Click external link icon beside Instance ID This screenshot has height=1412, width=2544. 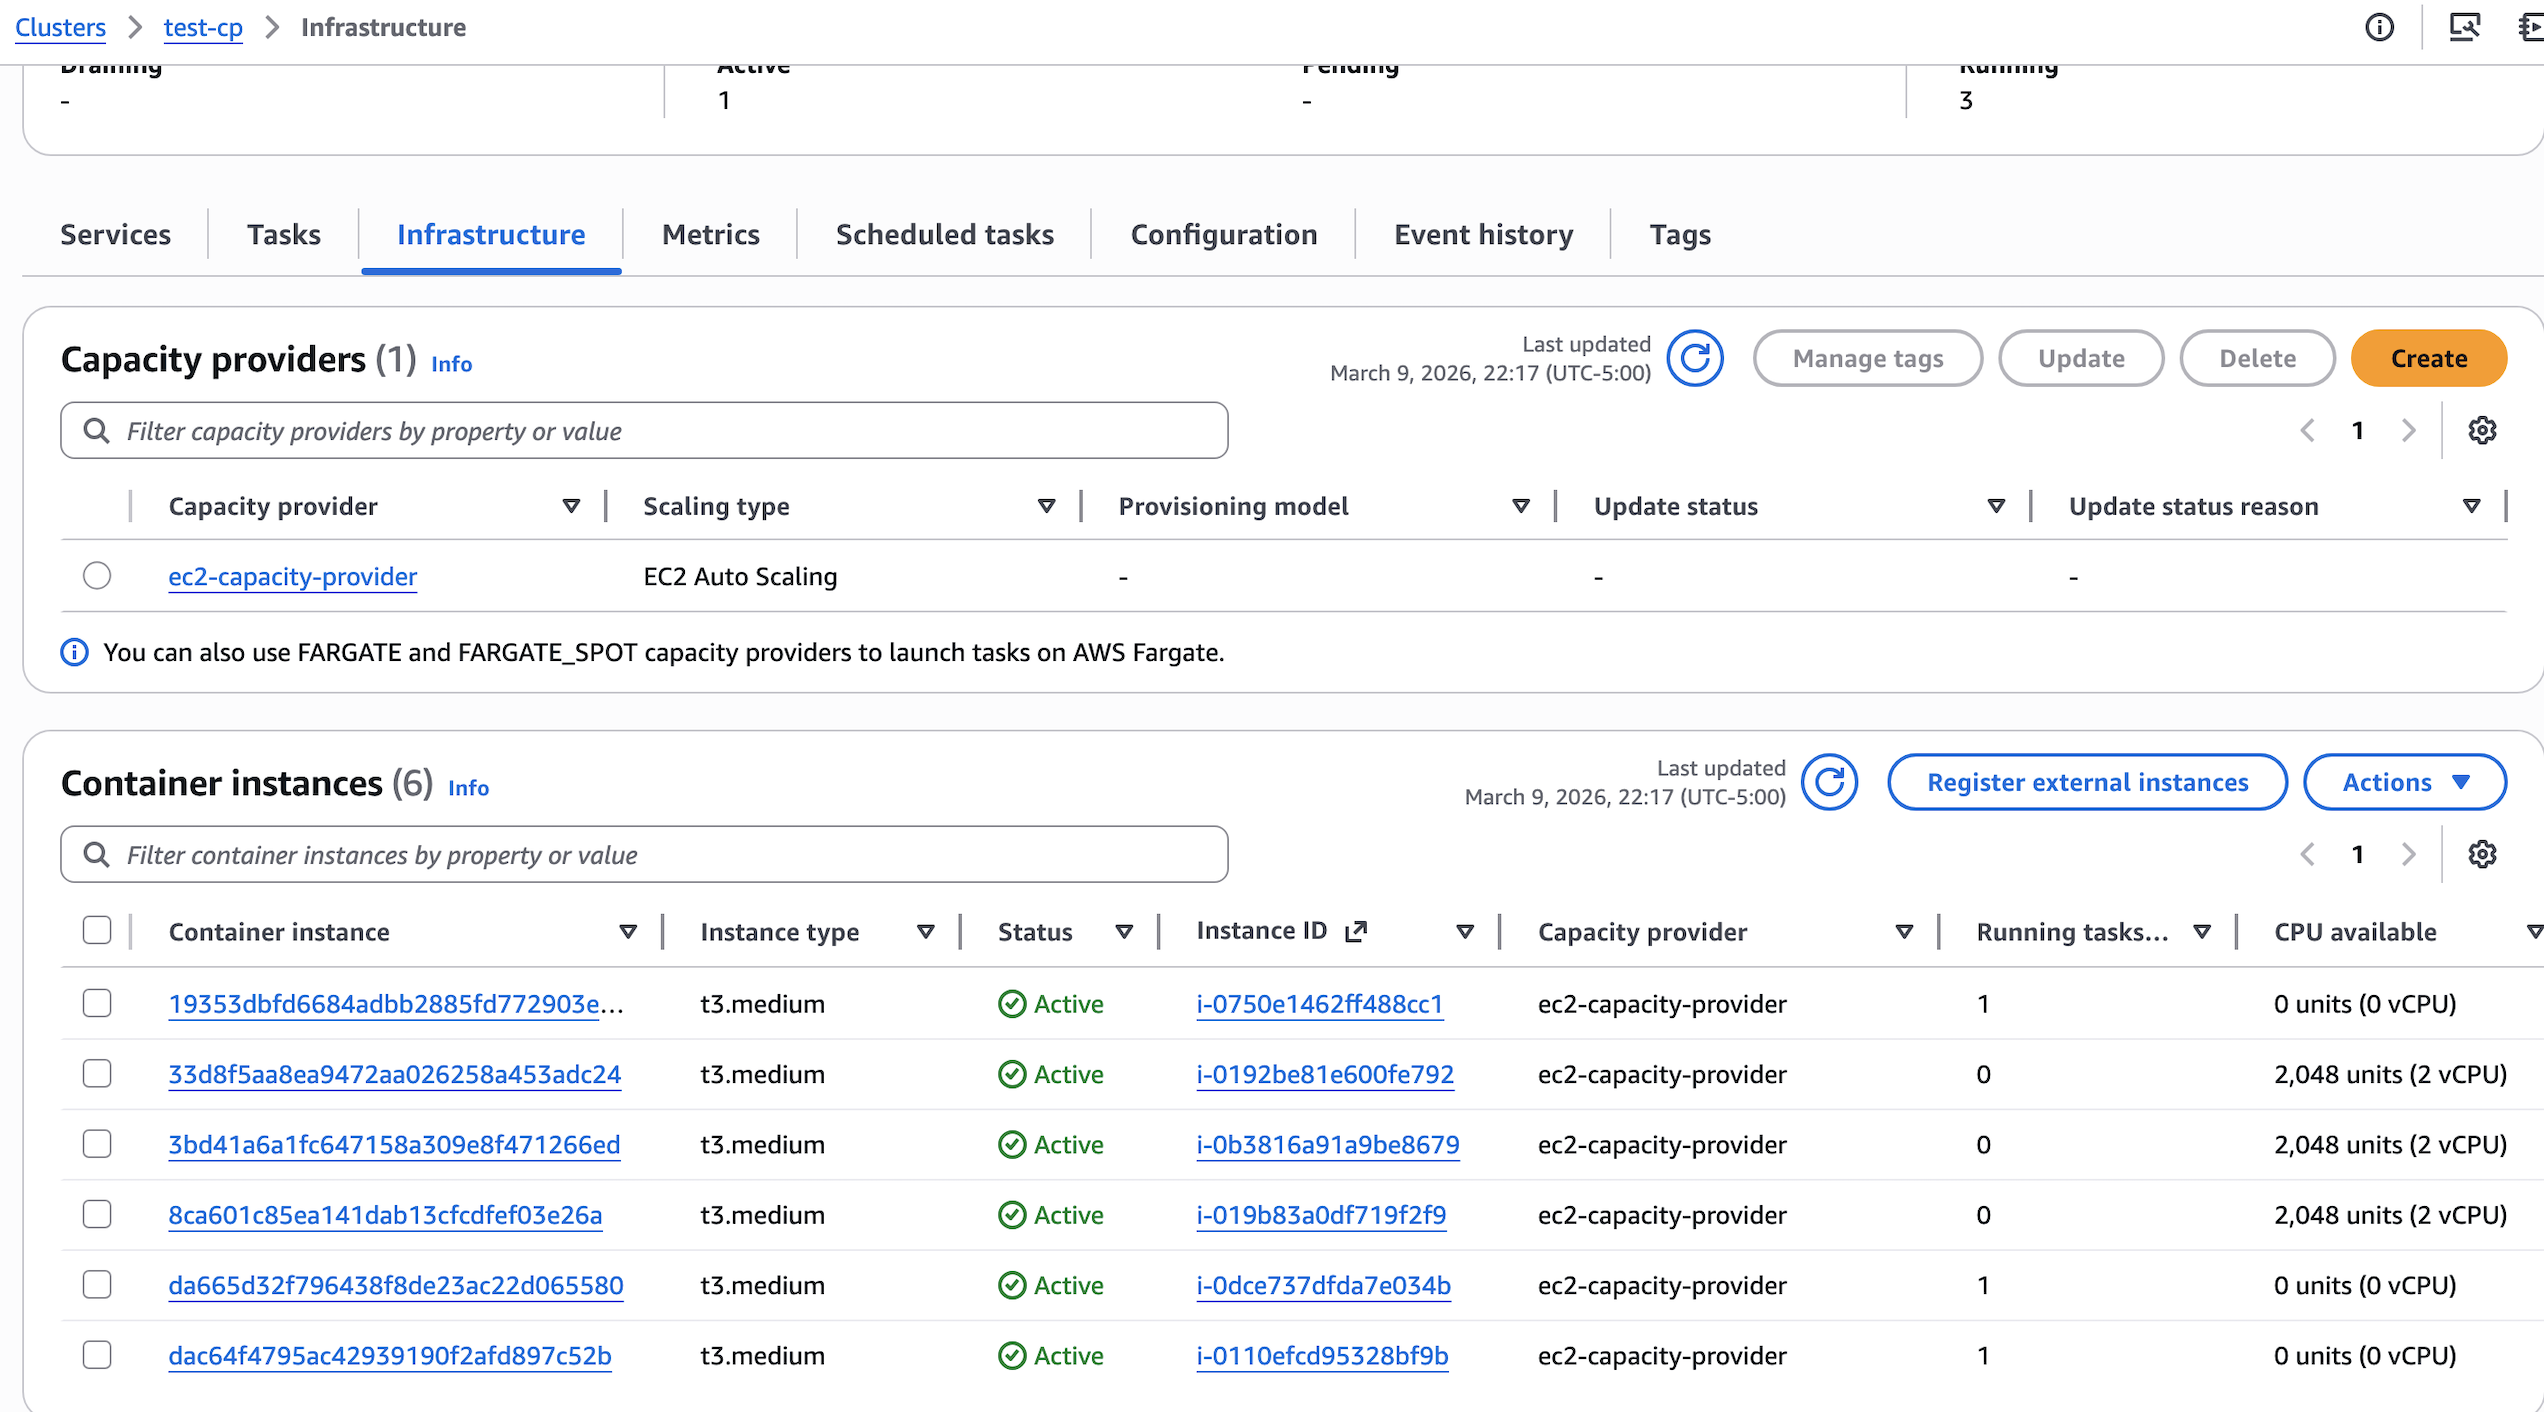tap(1356, 932)
